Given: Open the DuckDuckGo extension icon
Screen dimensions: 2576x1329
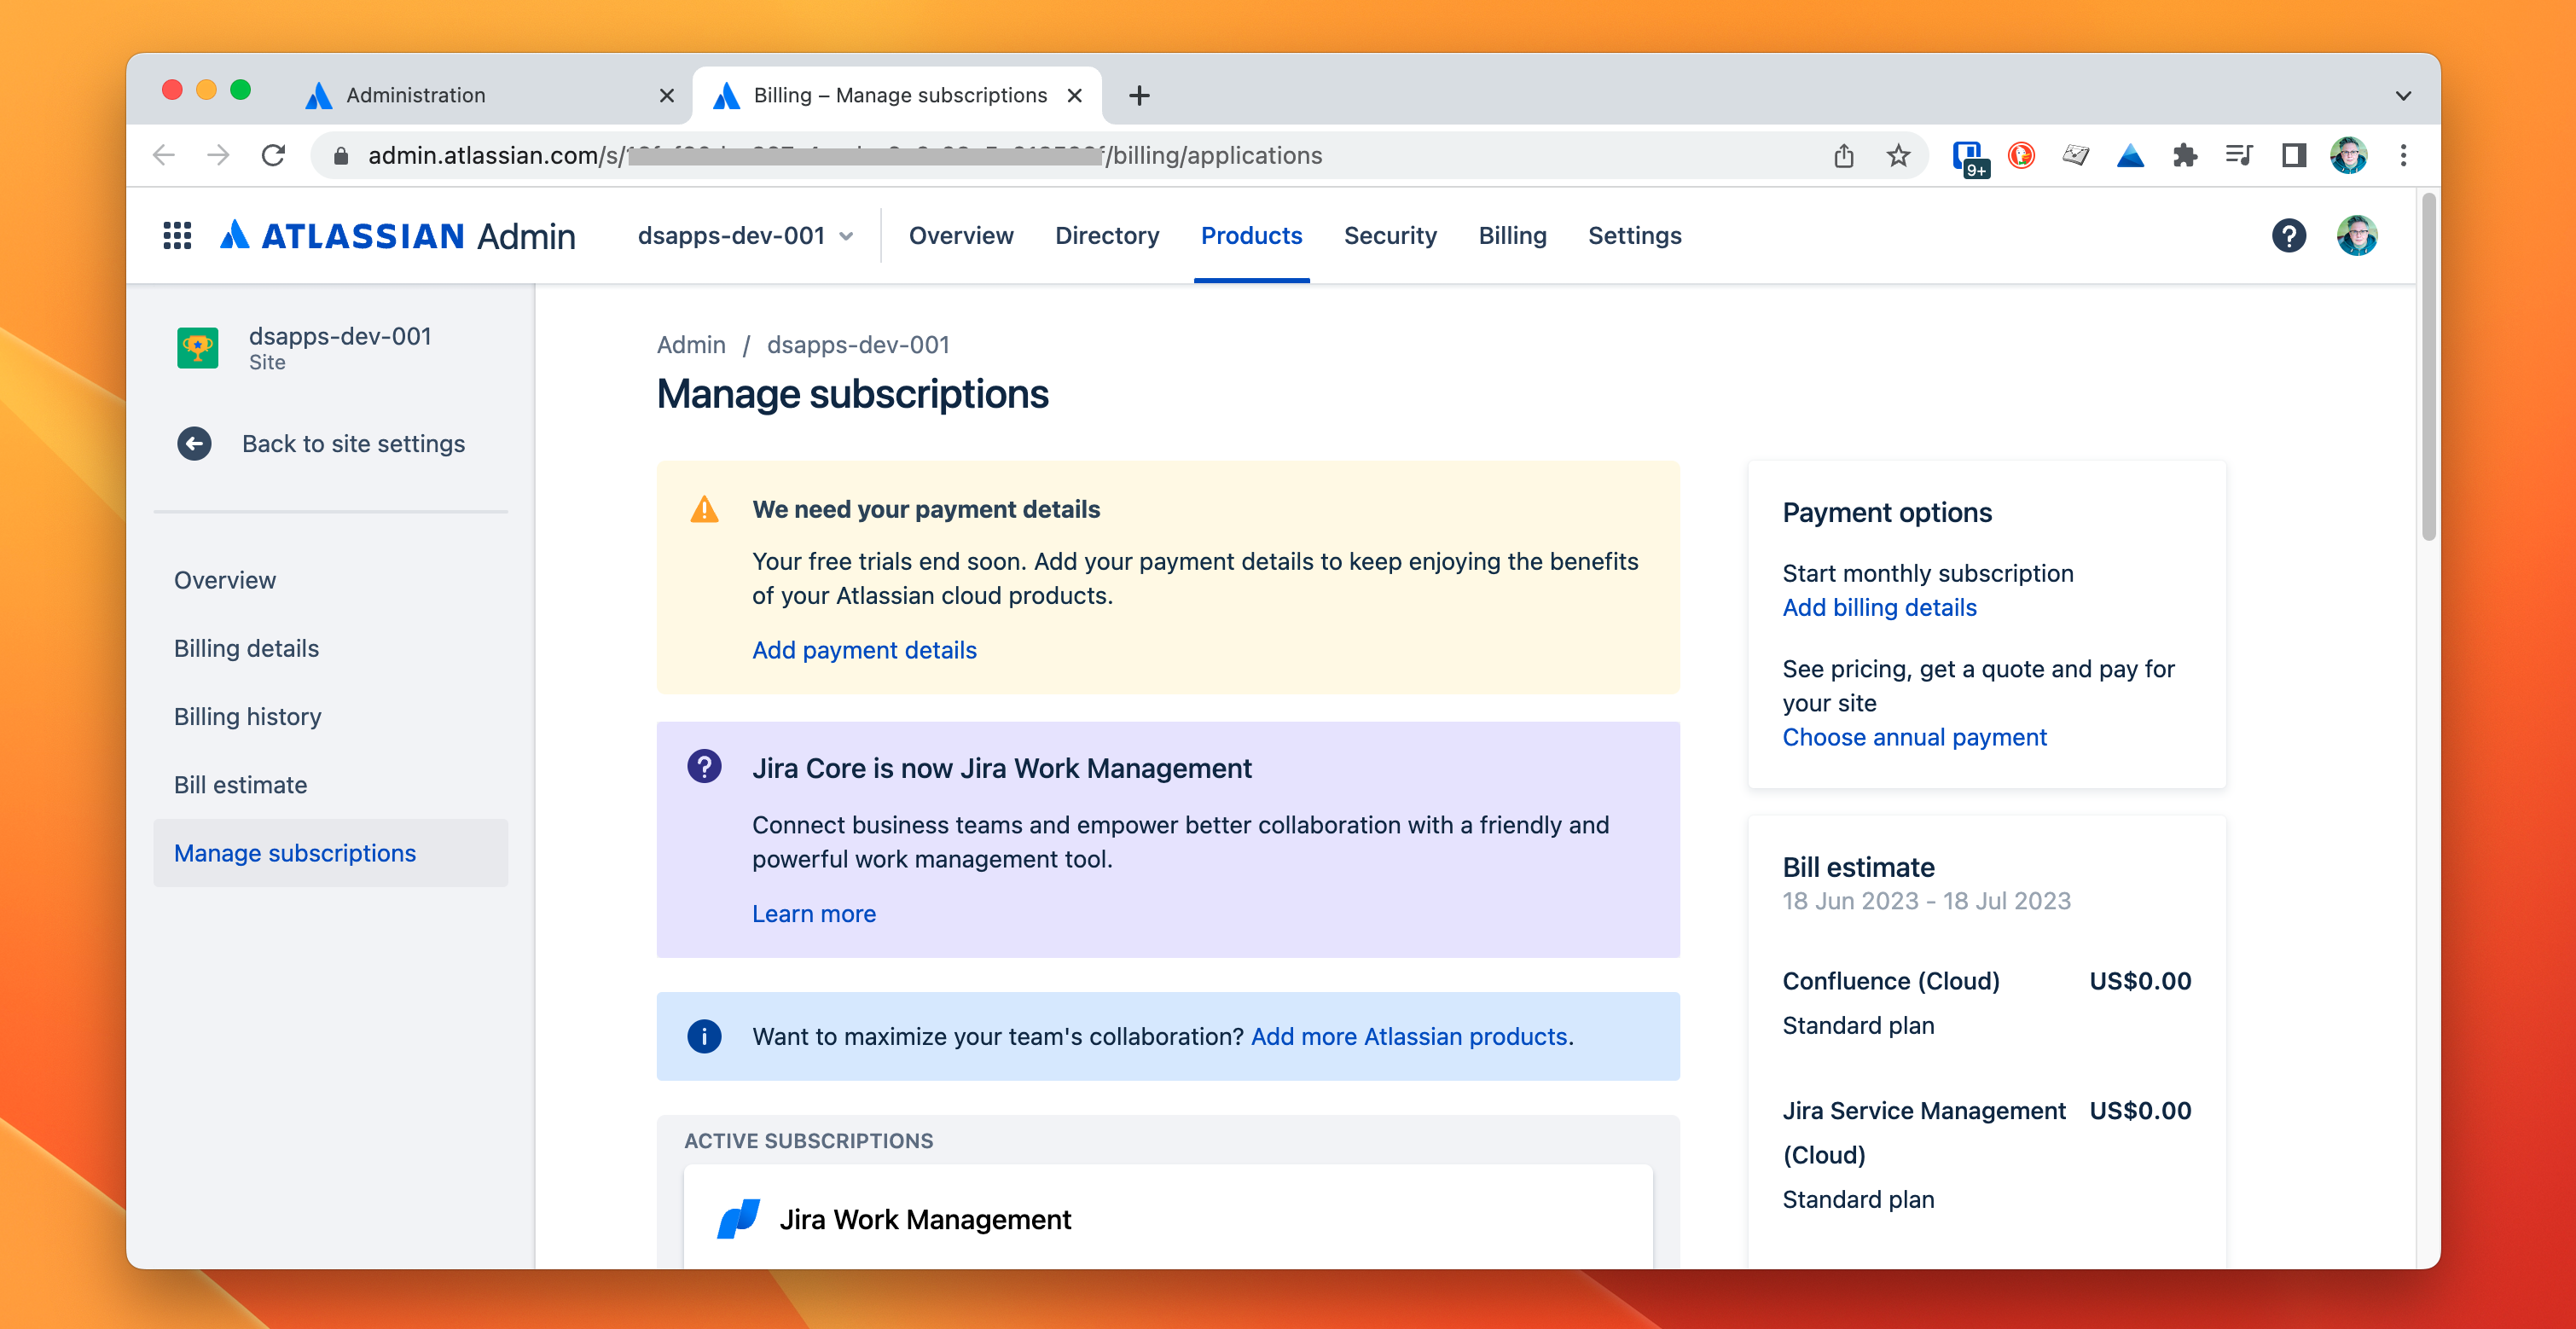Looking at the screenshot, I should [2021, 155].
